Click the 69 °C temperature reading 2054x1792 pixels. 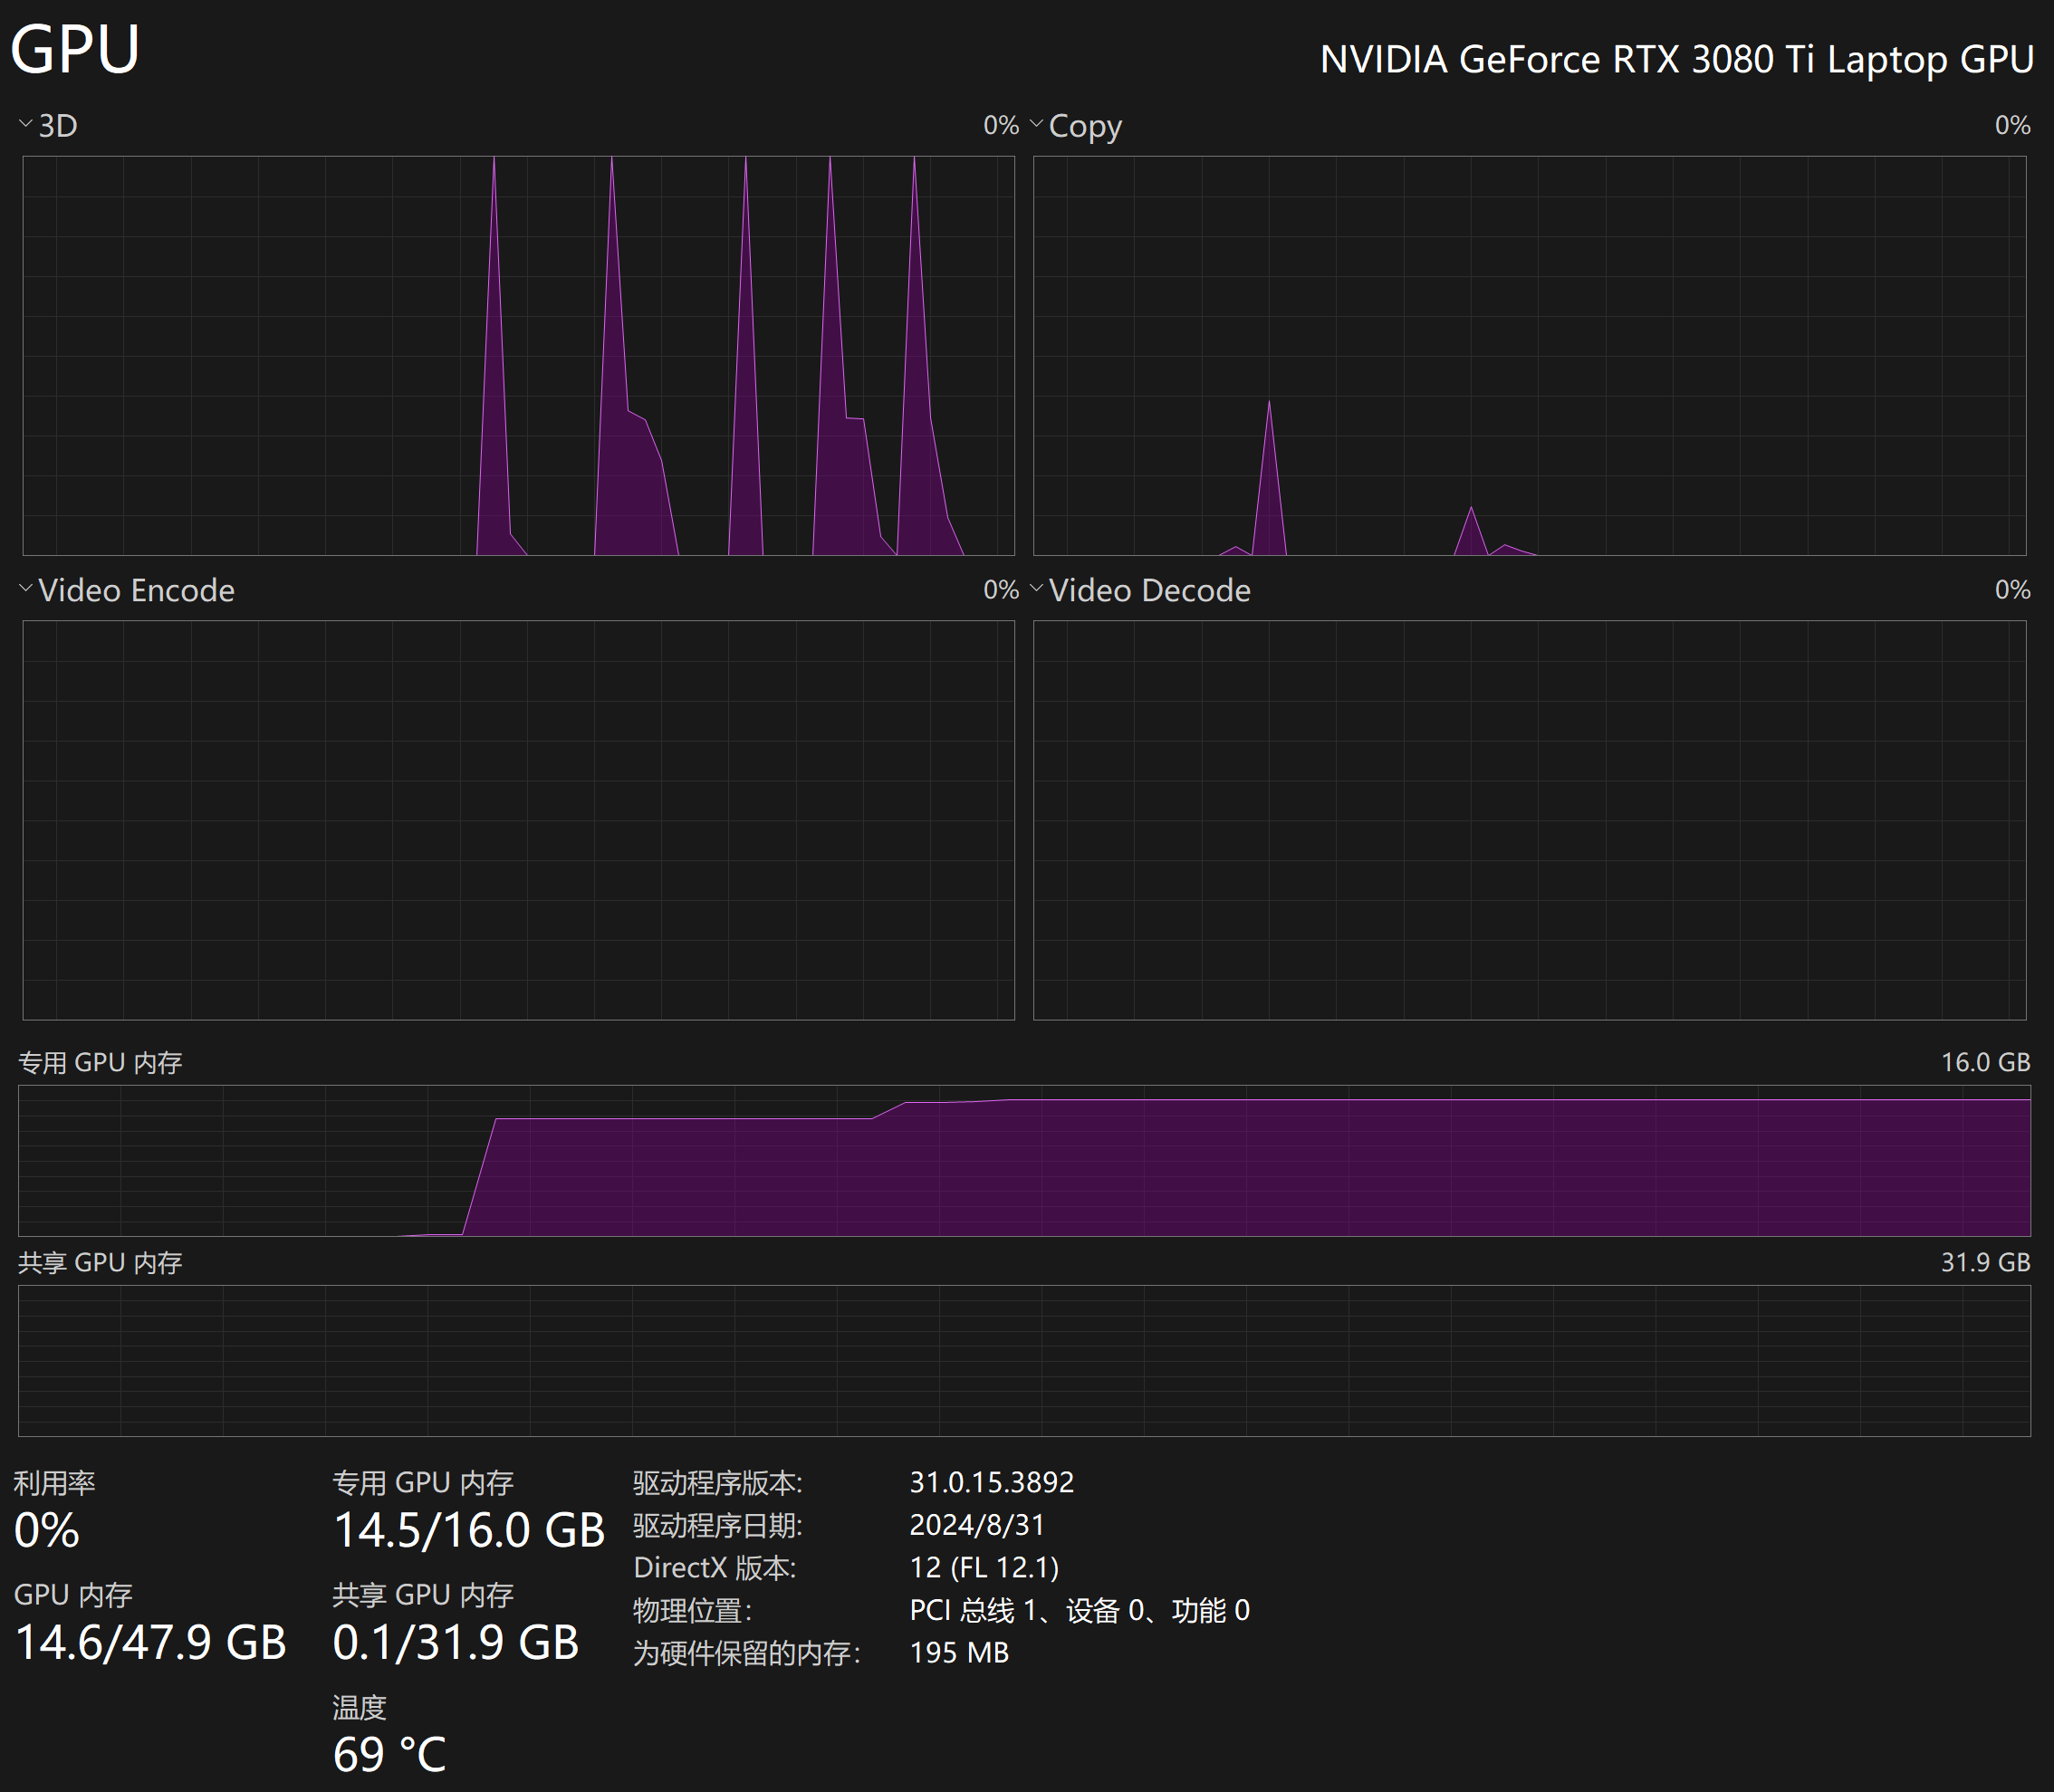click(x=389, y=1754)
